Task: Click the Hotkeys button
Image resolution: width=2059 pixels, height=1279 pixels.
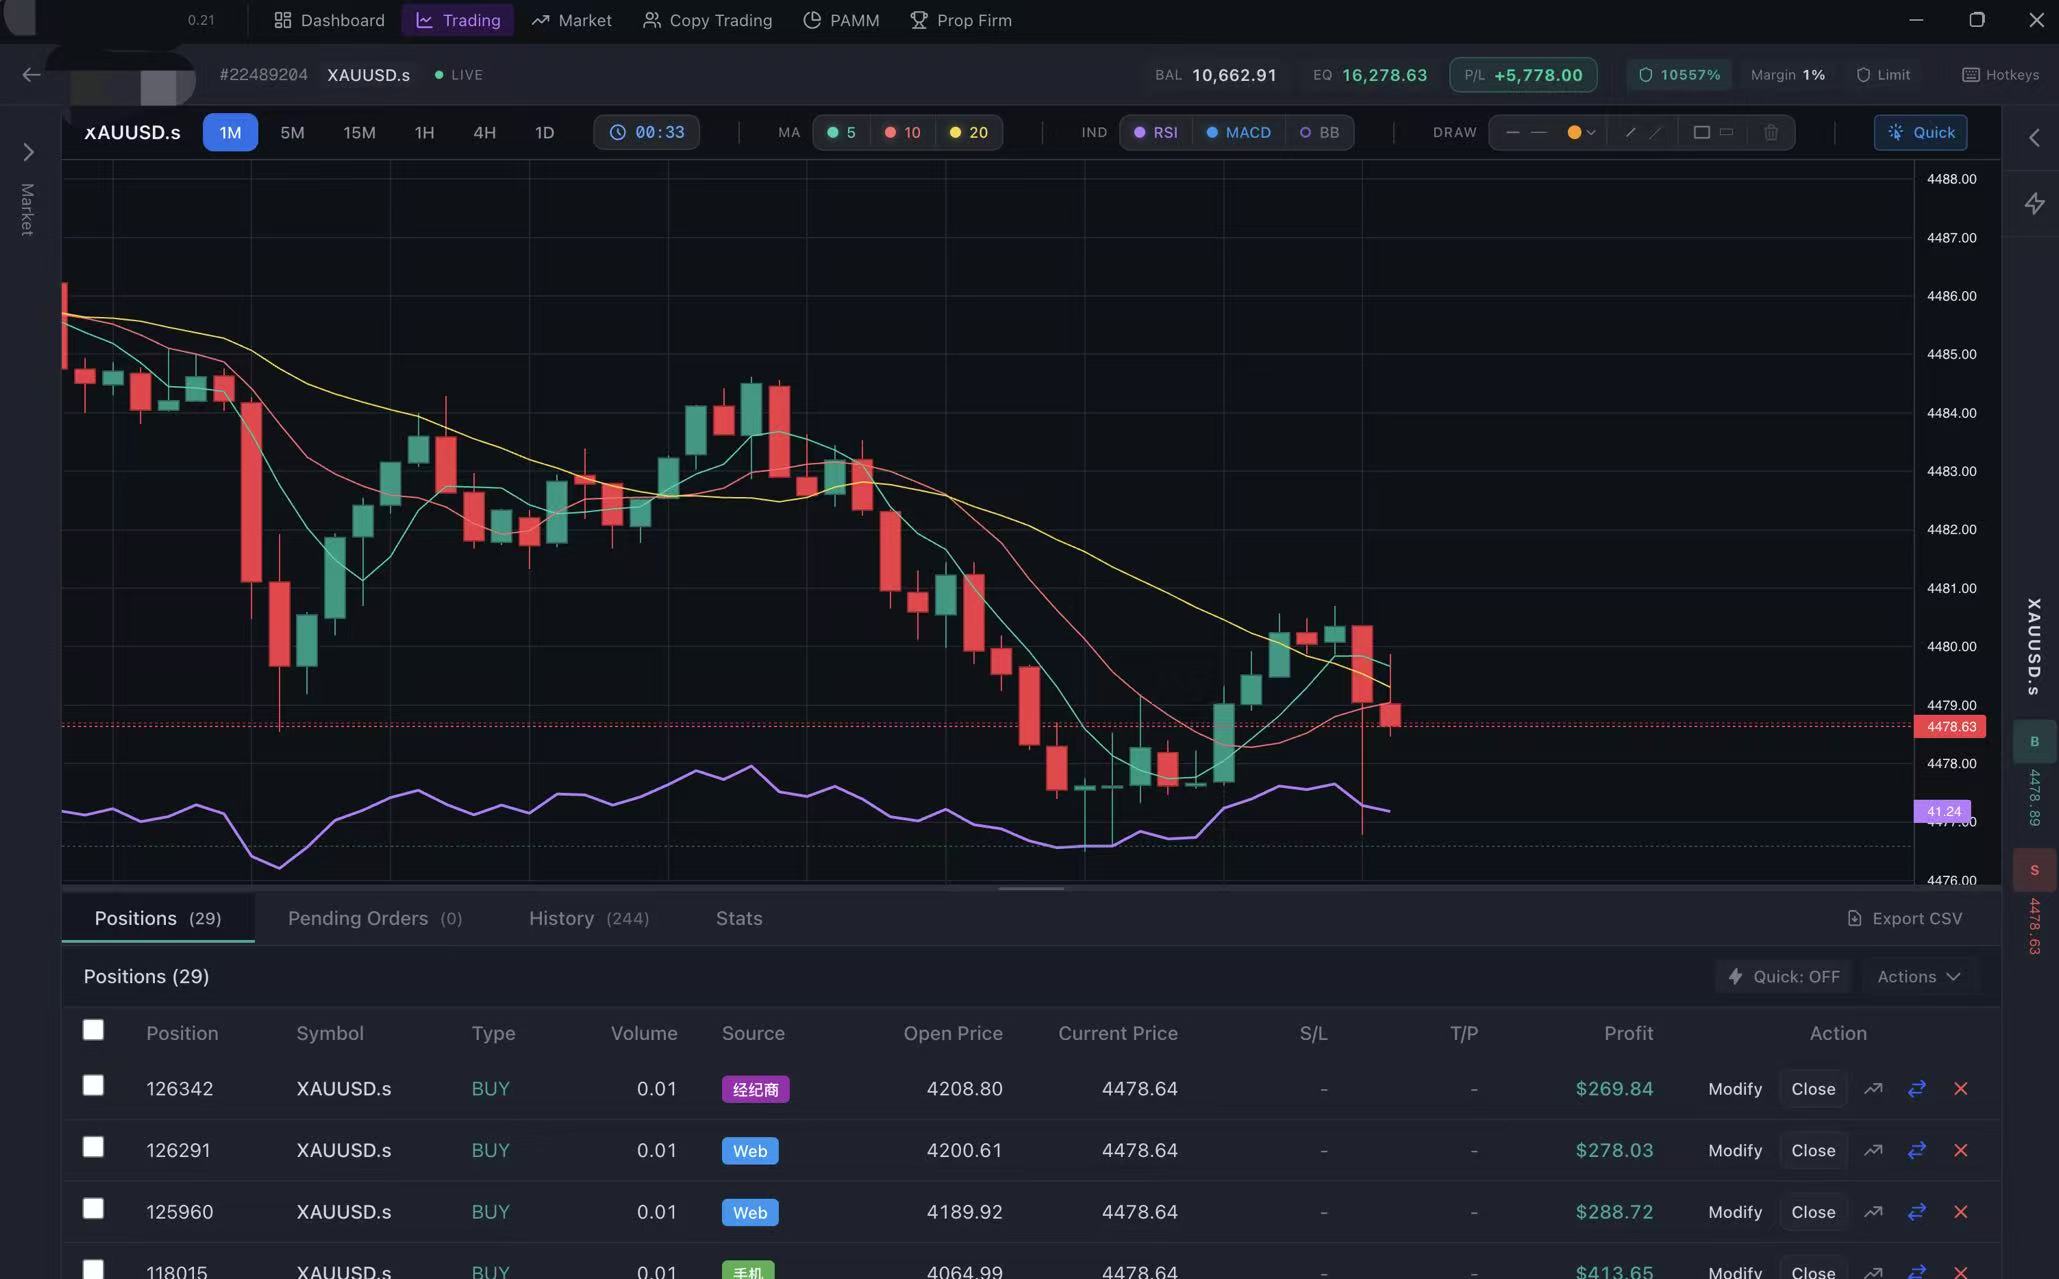Action: pyautogui.click(x=2000, y=75)
